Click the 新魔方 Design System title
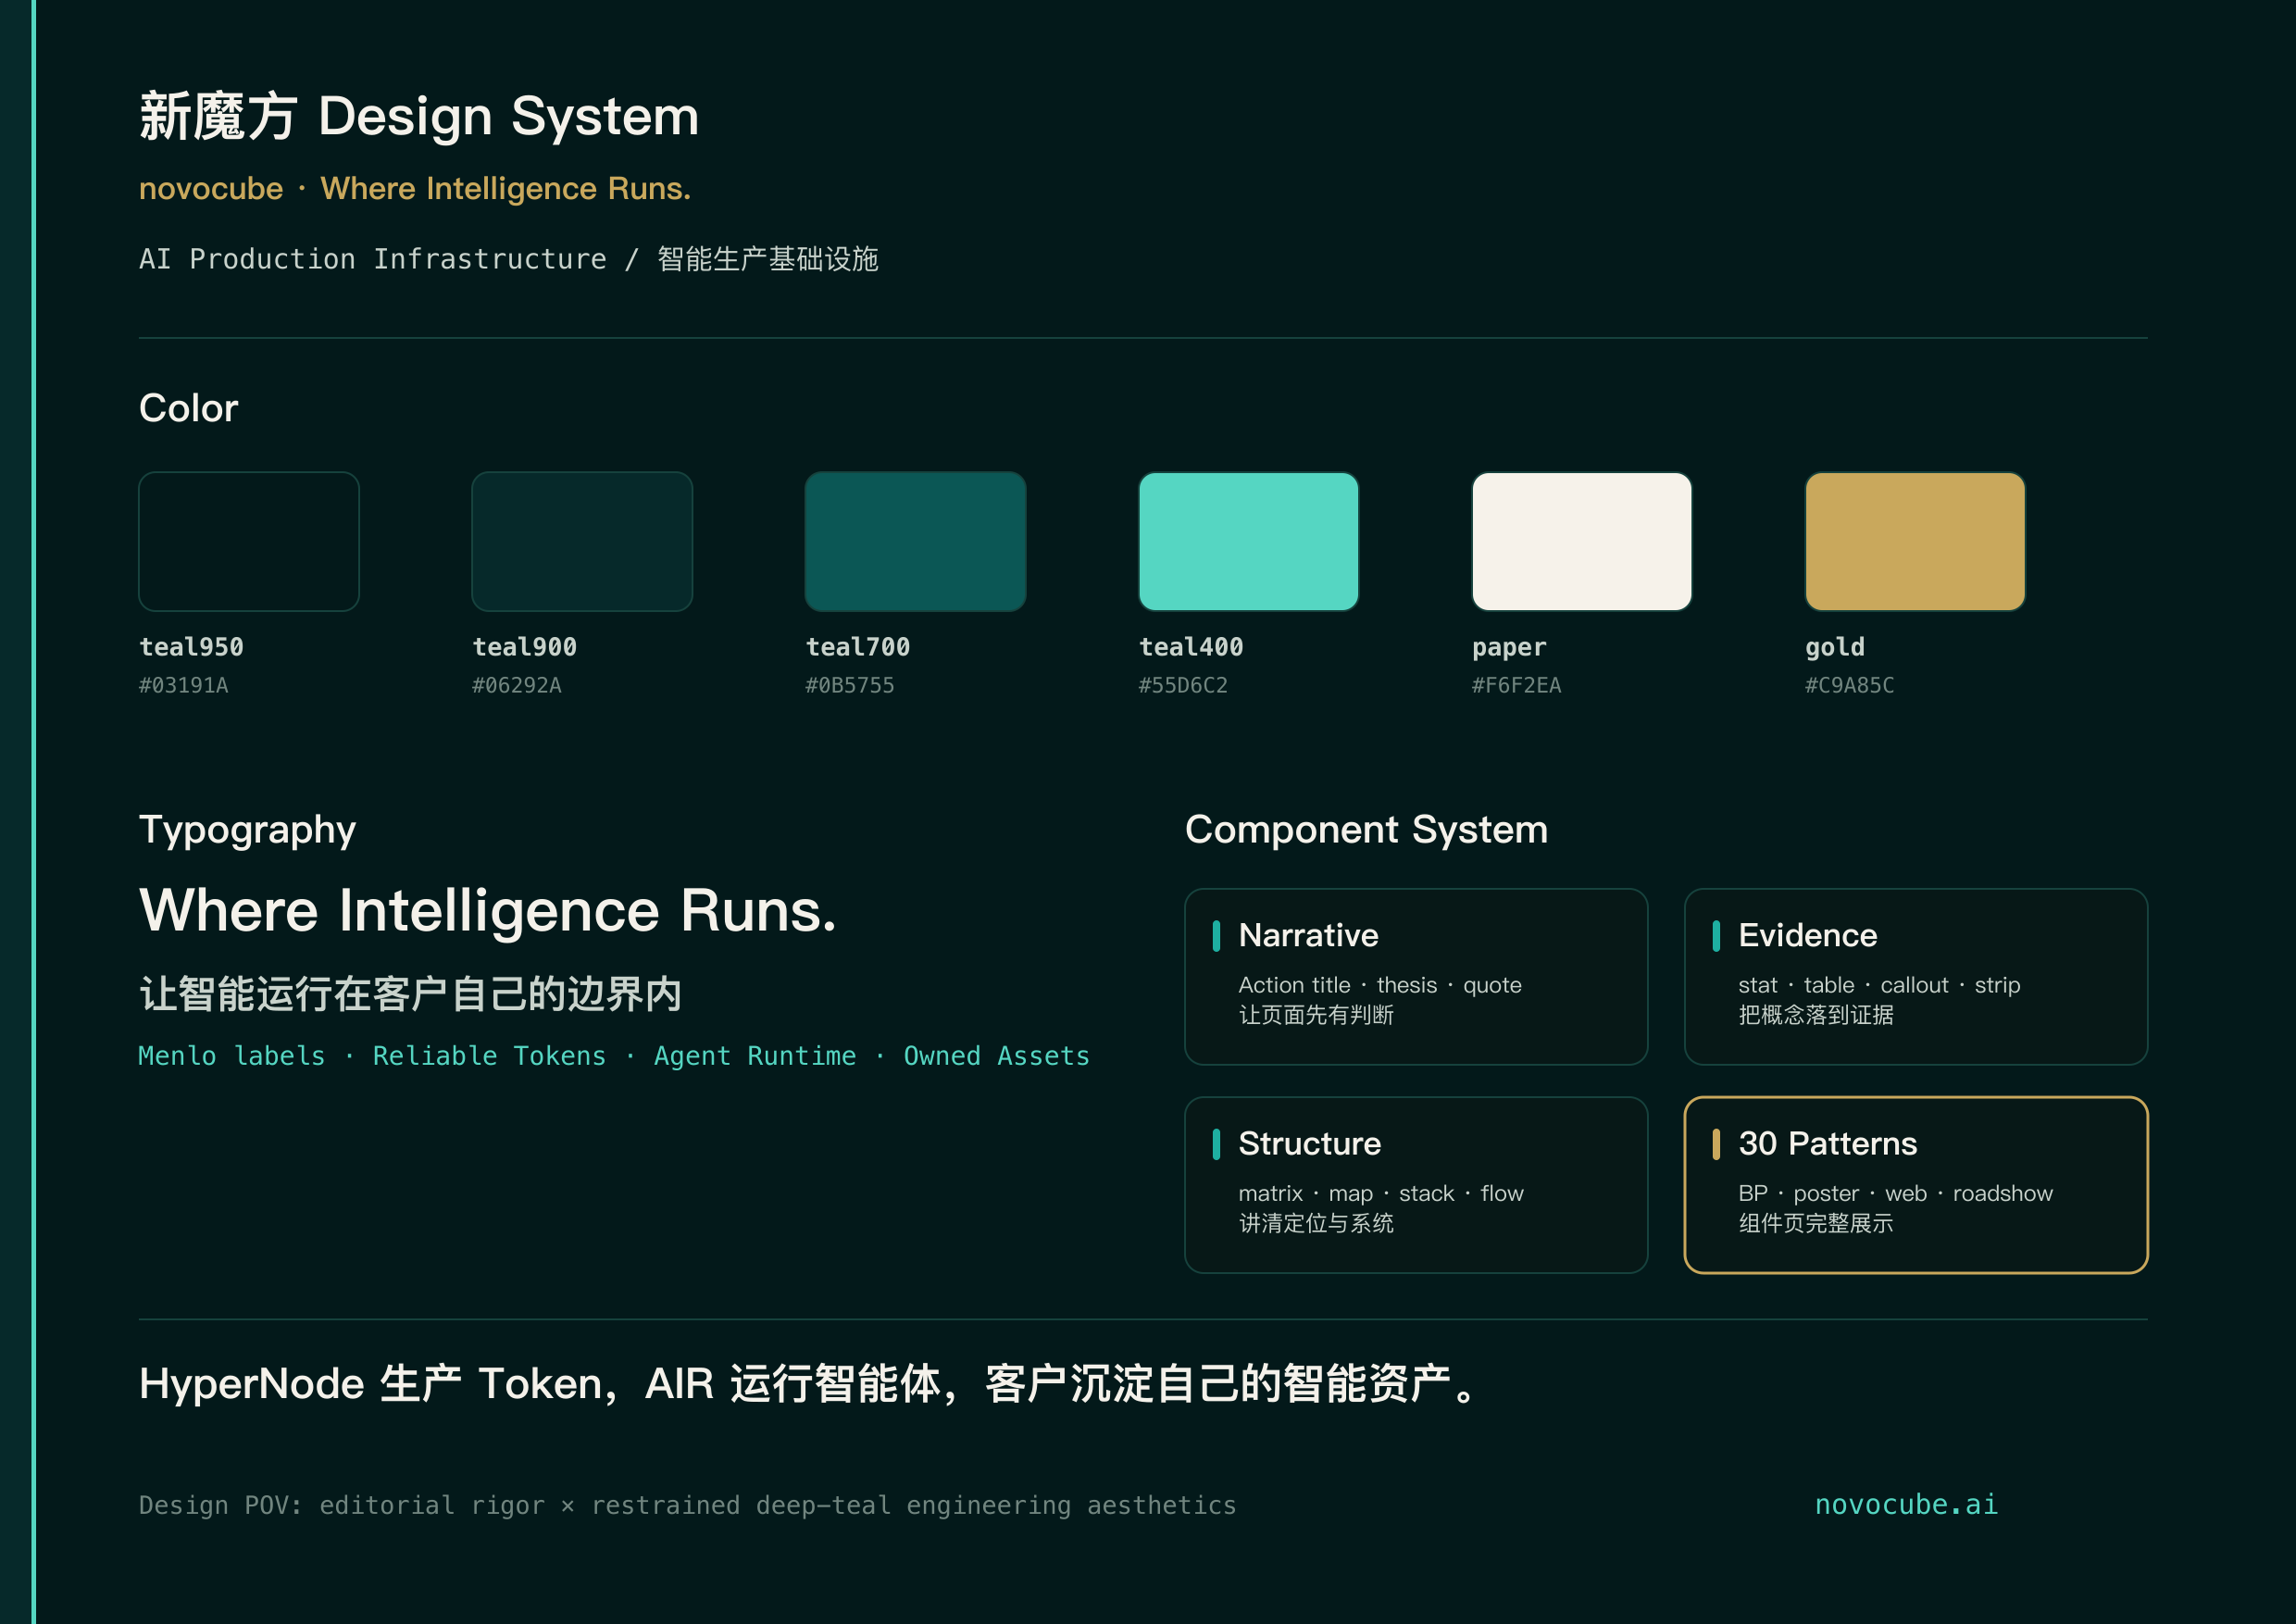Screen dimensions: 2296x1624 tap(419, 116)
